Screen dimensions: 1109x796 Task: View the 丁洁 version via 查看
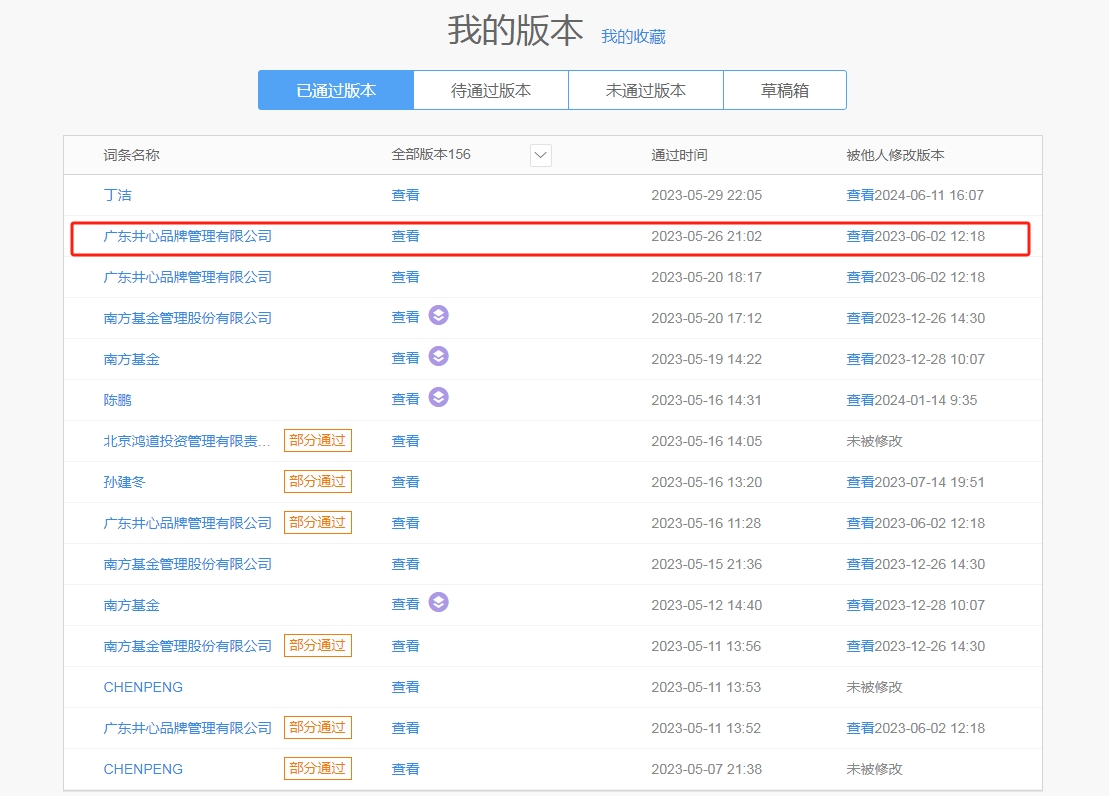point(405,195)
